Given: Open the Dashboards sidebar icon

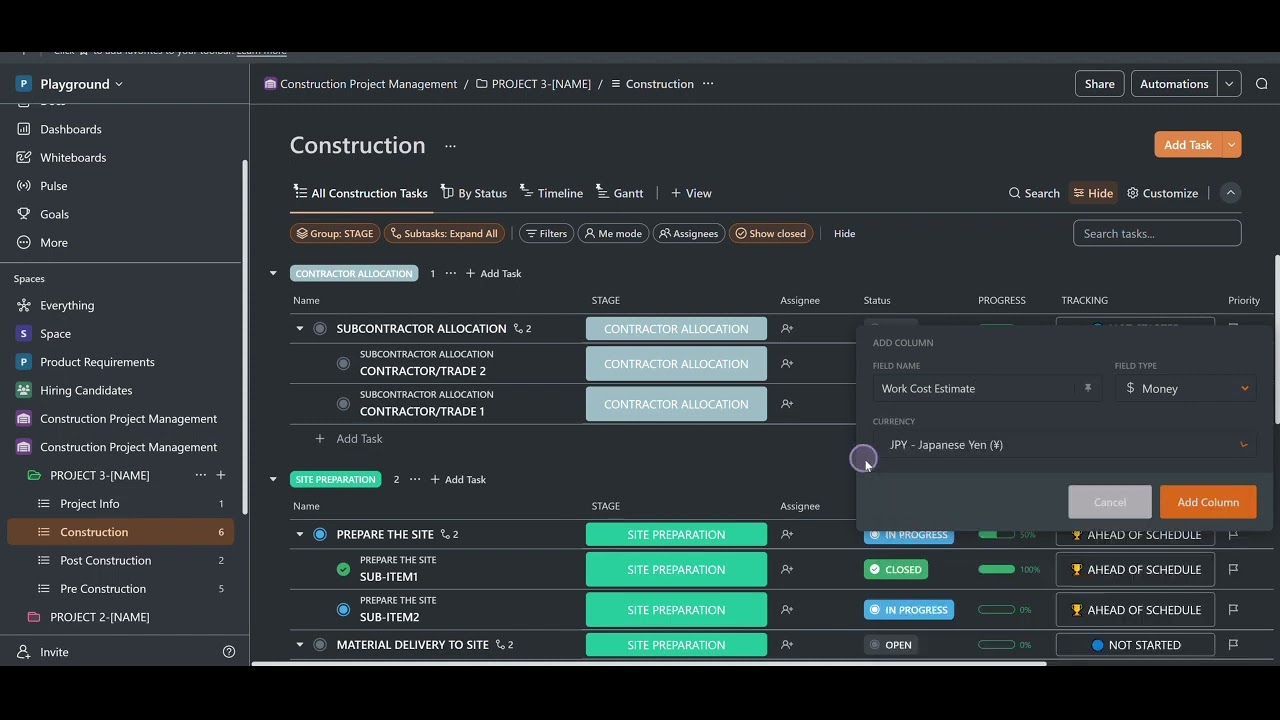Looking at the screenshot, I should tap(24, 129).
